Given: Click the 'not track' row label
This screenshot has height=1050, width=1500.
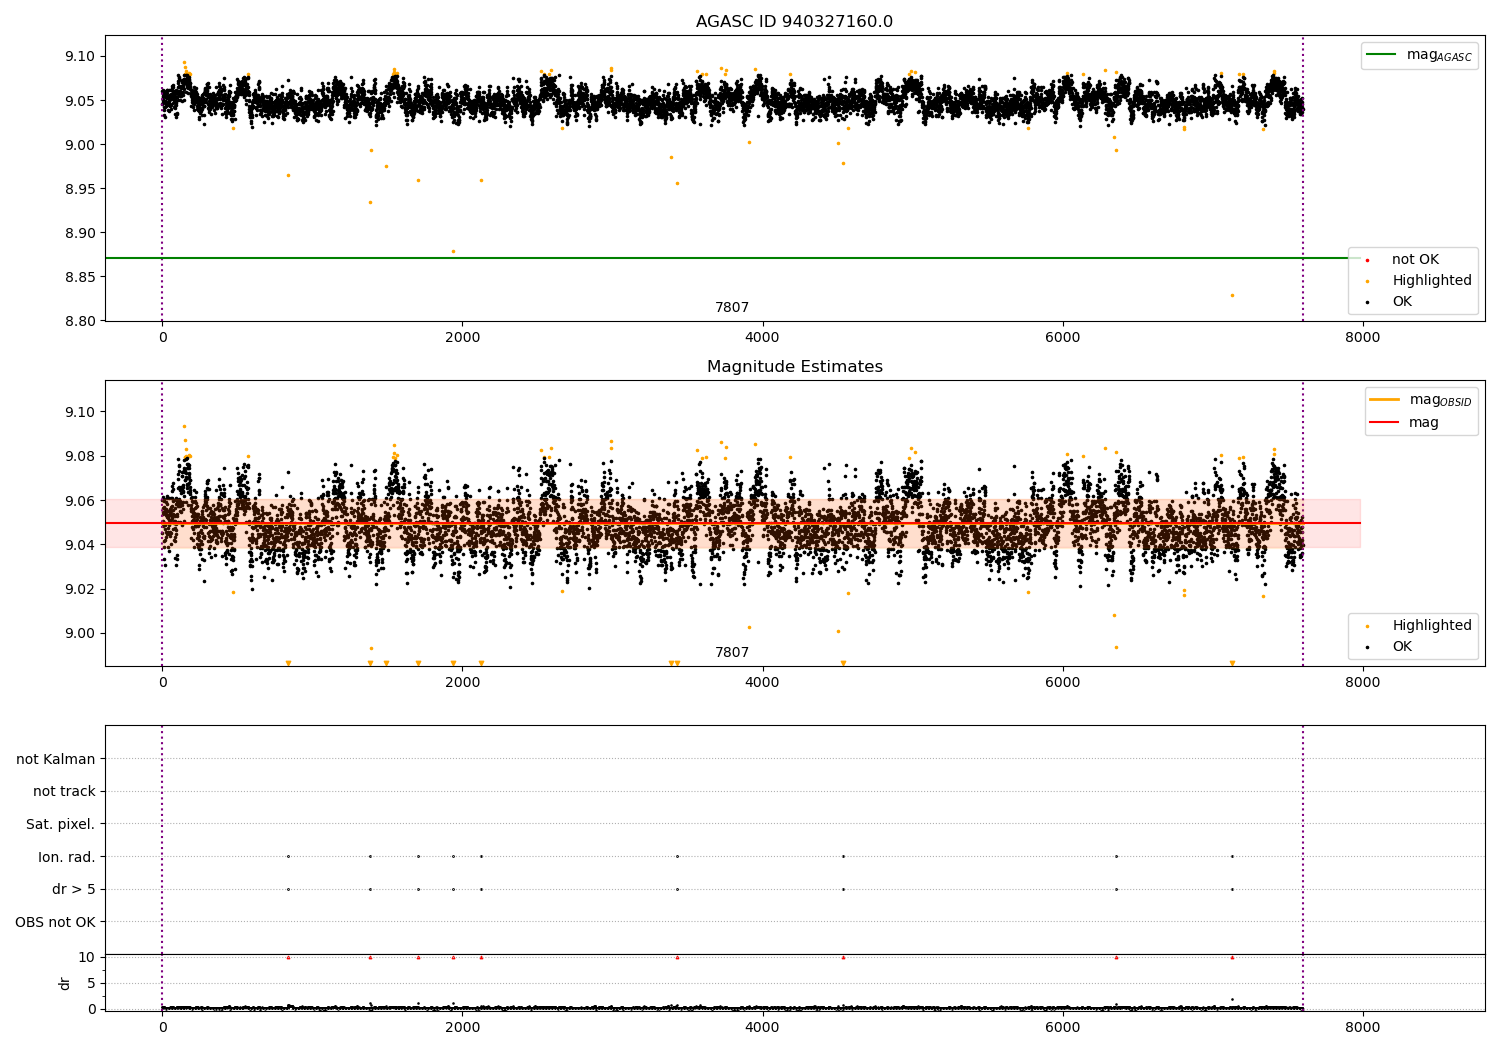Looking at the screenshot, I should click(64, 791).
